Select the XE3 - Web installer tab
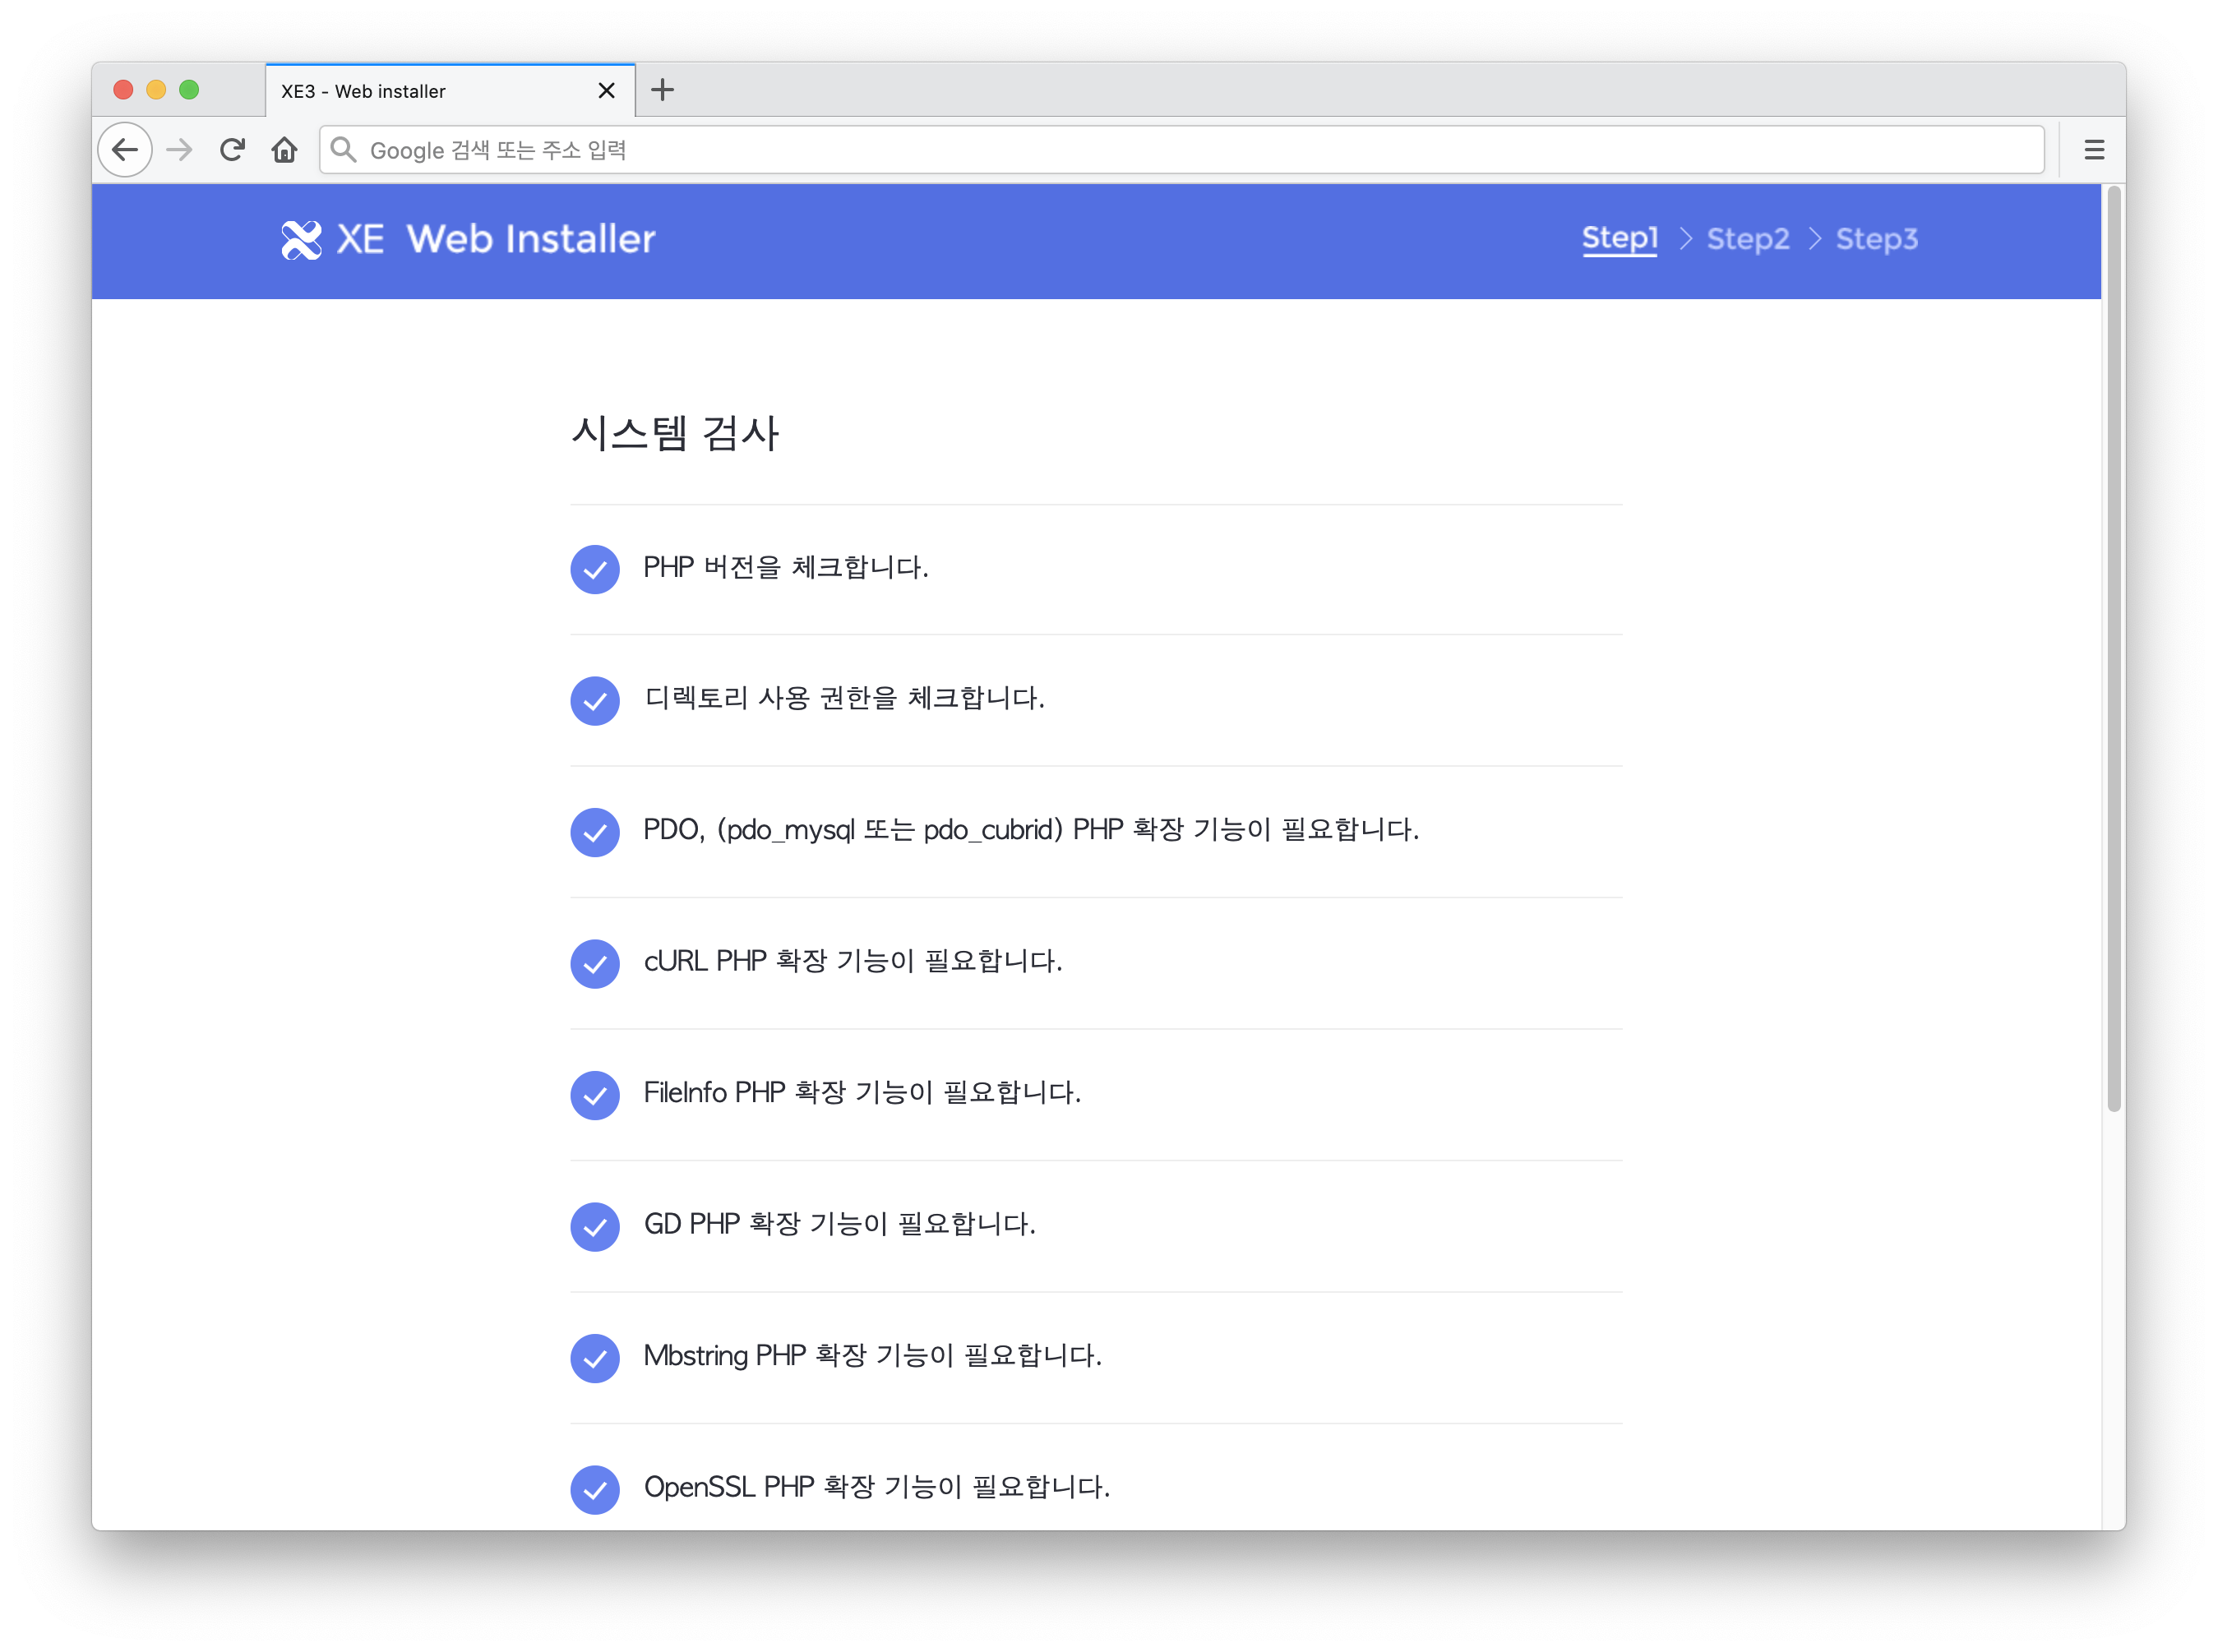 450,91
